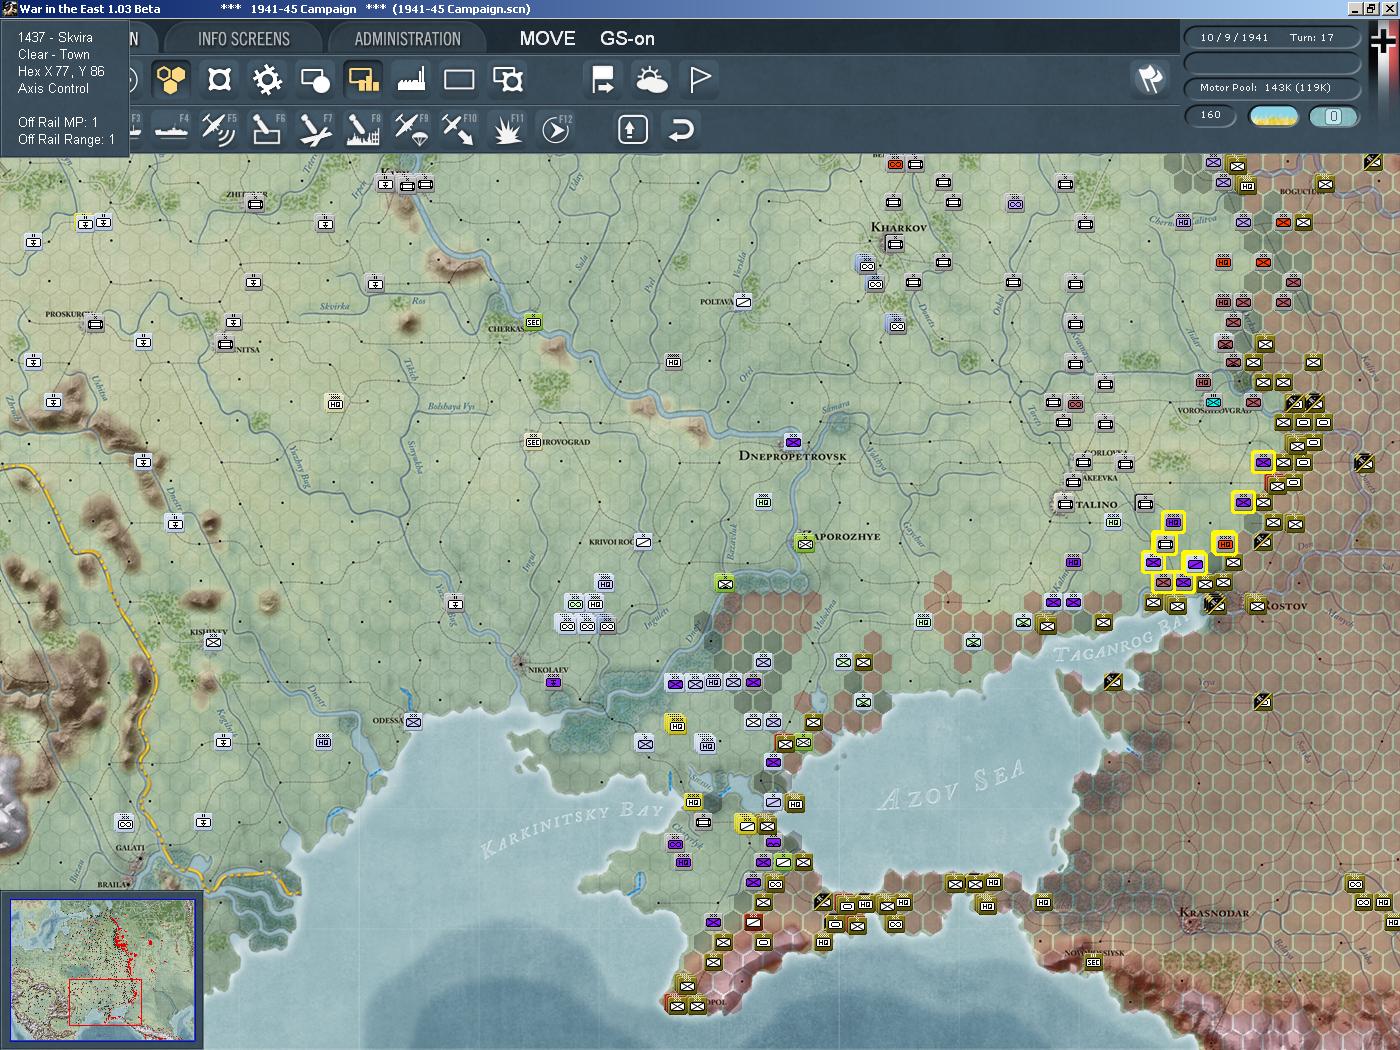This screenshot has height=1050, width=1400.
Task: Open the gear settings icon in toolbar
Action: pos(267,79)
